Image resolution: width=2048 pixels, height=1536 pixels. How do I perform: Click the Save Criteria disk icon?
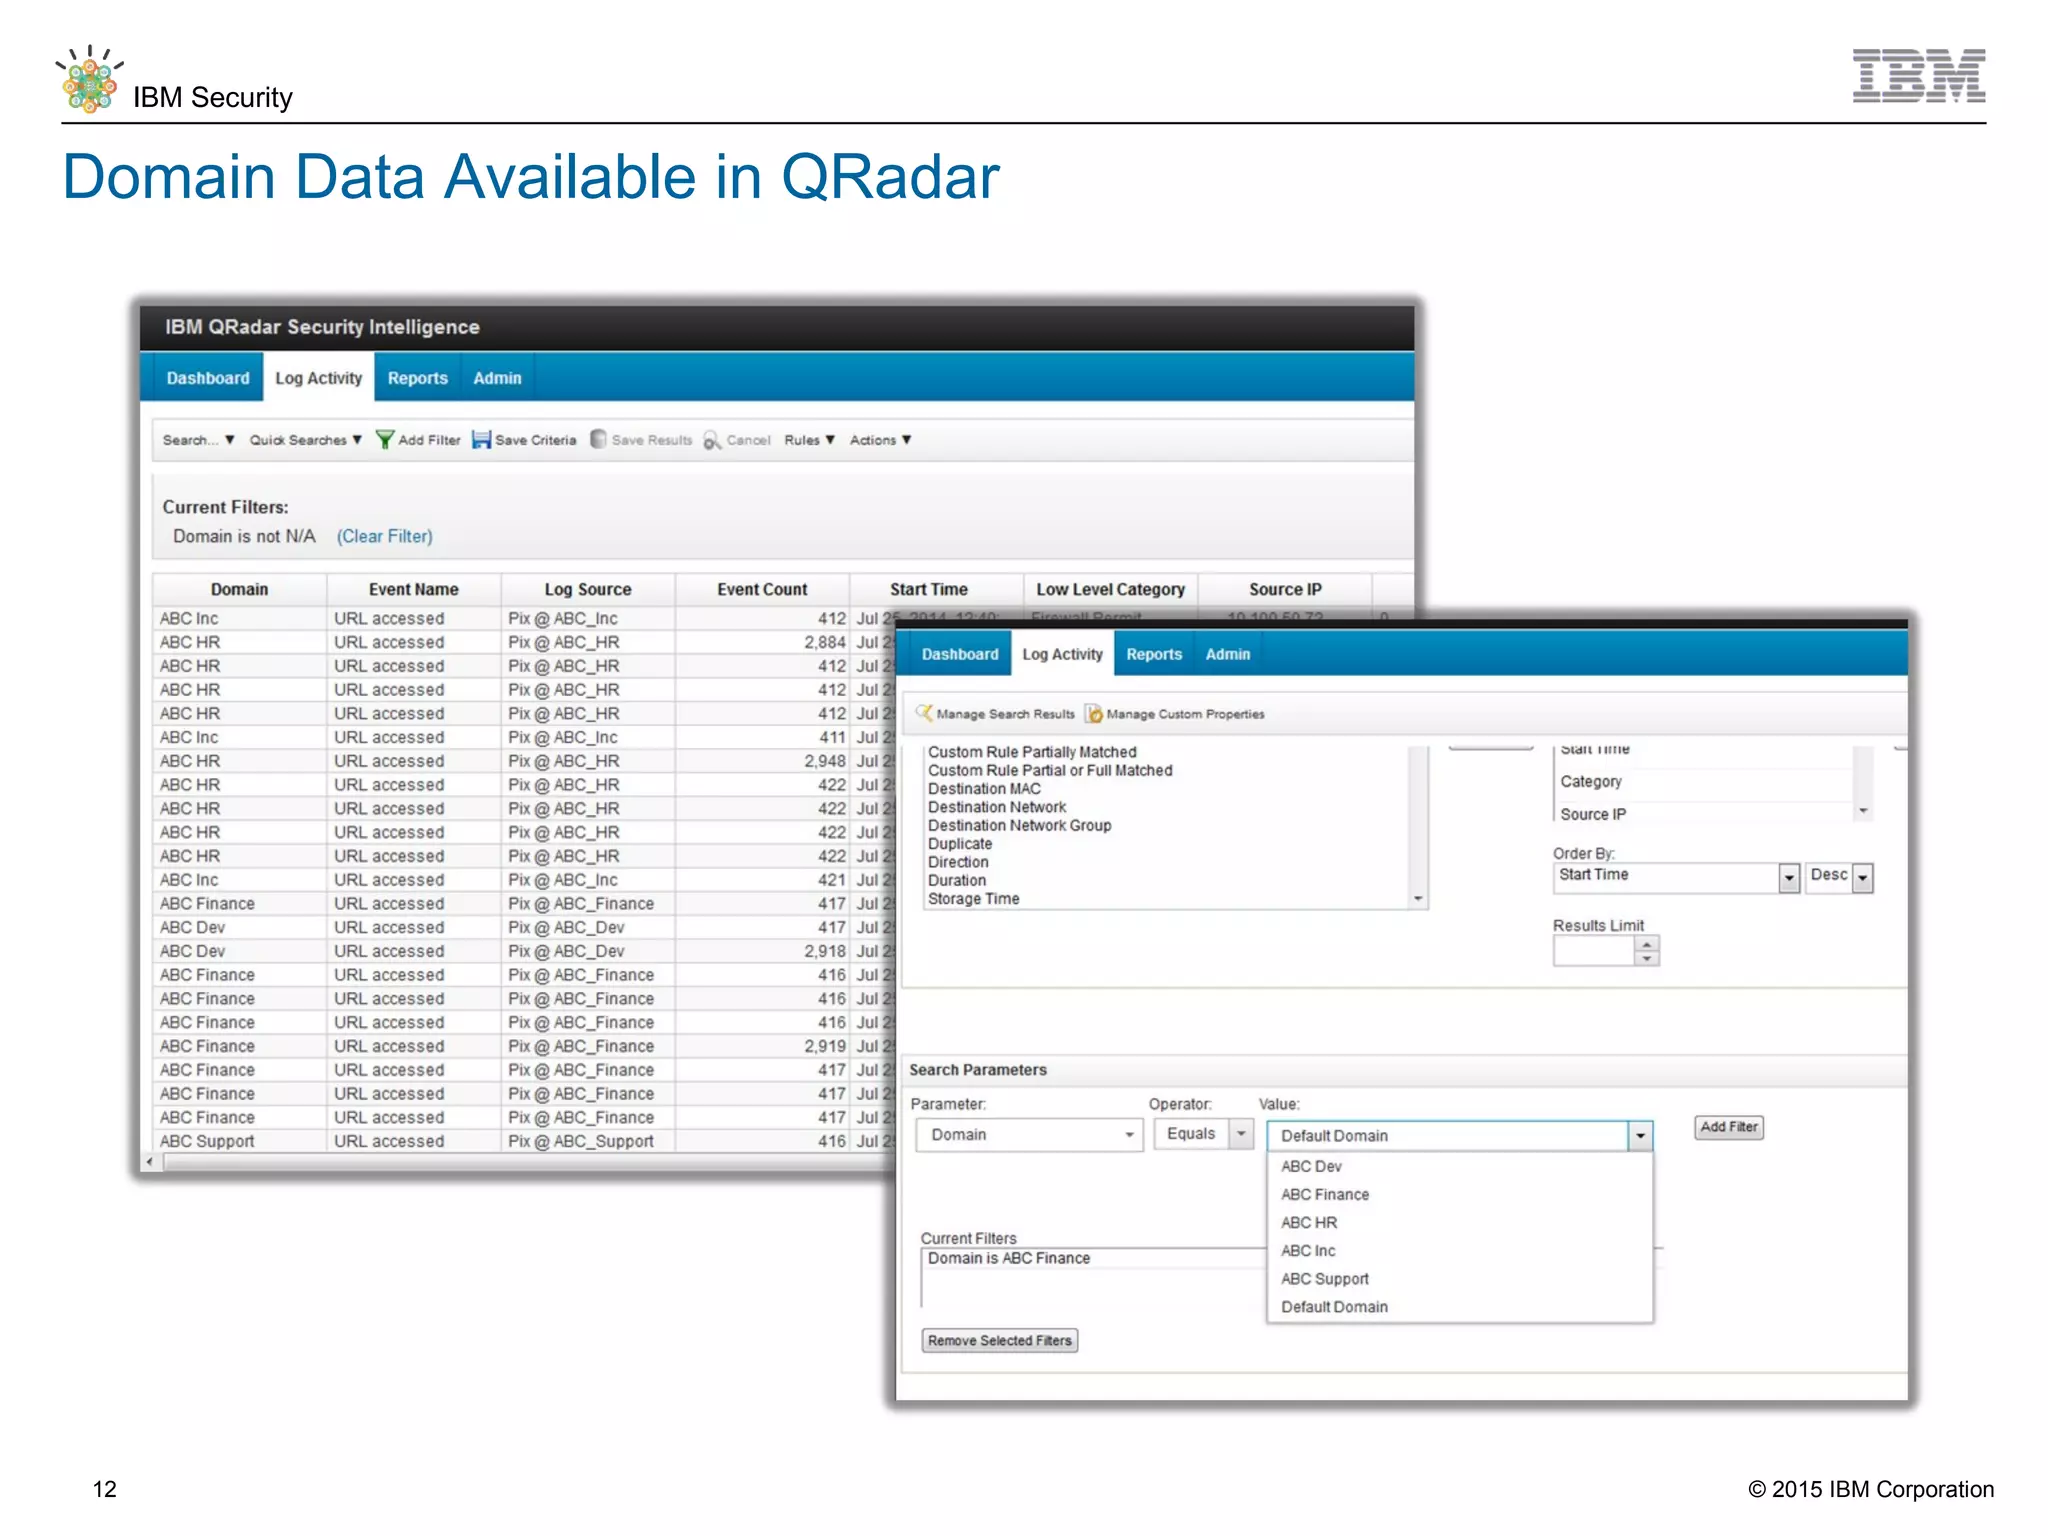pos(481,440)
